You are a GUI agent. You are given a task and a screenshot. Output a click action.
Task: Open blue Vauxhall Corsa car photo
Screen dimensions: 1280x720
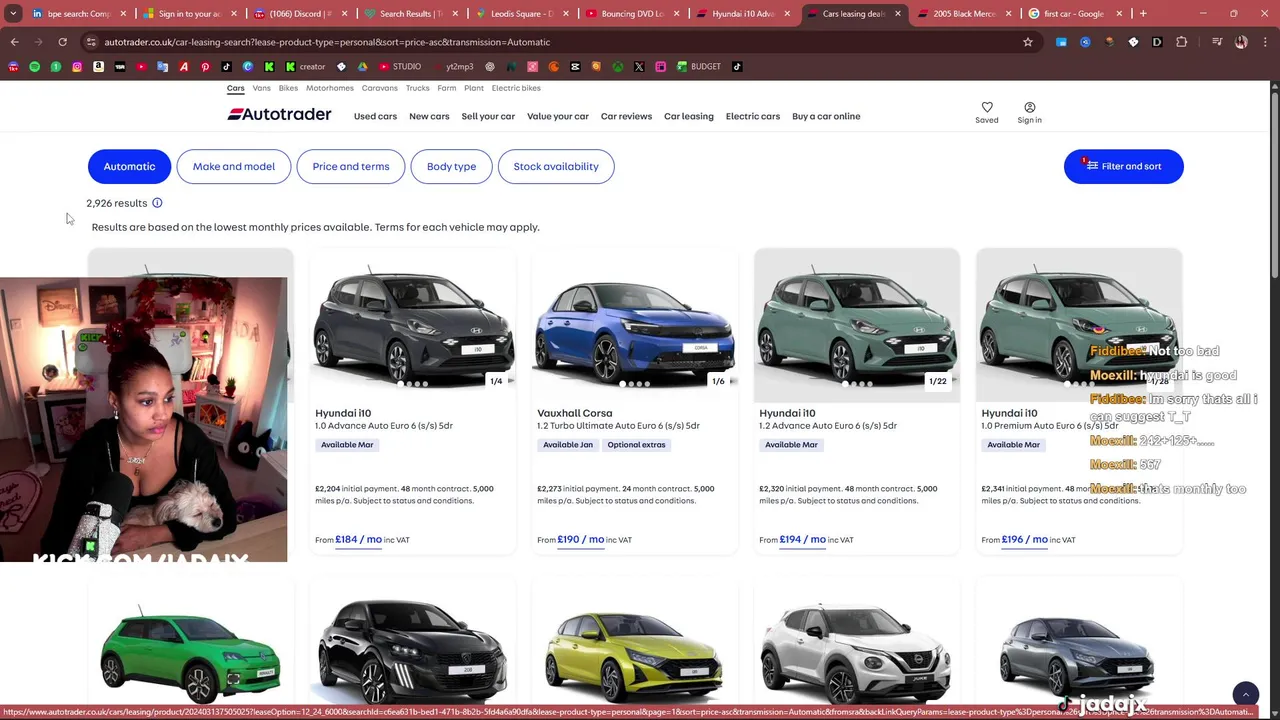click(634, 325)
